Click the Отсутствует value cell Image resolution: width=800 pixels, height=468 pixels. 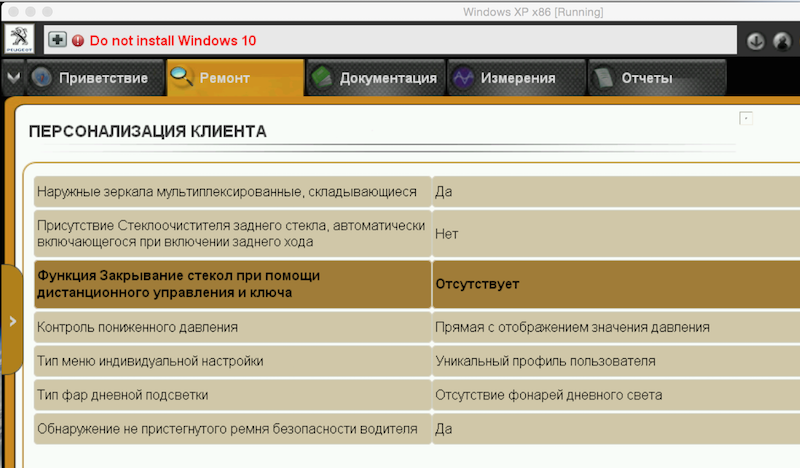[616, 284]
